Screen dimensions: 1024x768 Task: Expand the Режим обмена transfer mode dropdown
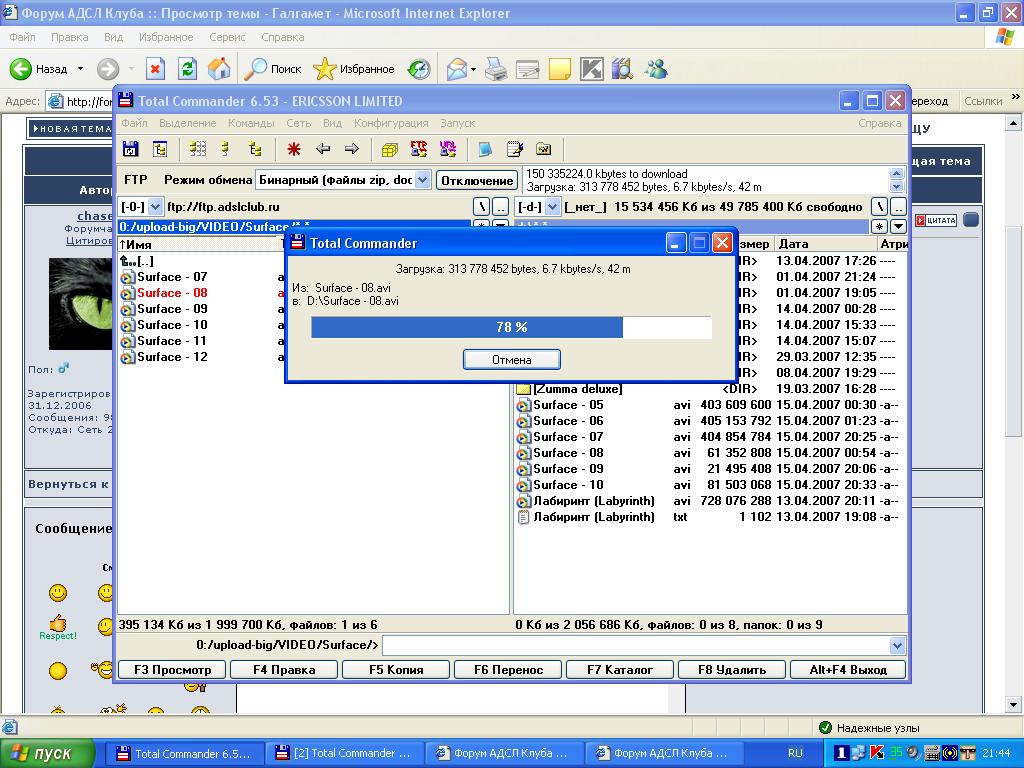click(422, 180)
